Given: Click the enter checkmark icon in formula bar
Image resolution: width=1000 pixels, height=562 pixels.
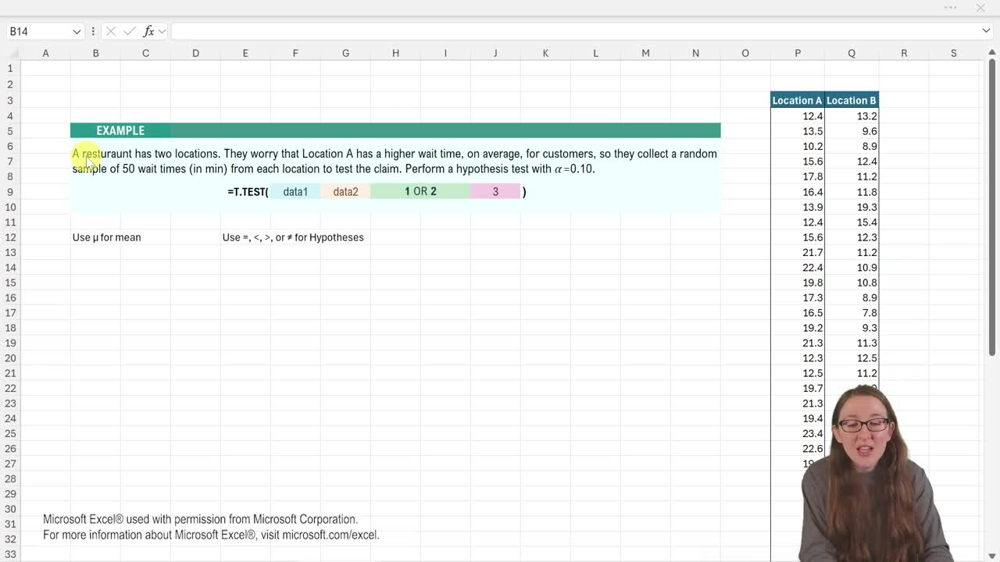Looking at the screenshot, I should pyautogui.click(x=129, y=31).
